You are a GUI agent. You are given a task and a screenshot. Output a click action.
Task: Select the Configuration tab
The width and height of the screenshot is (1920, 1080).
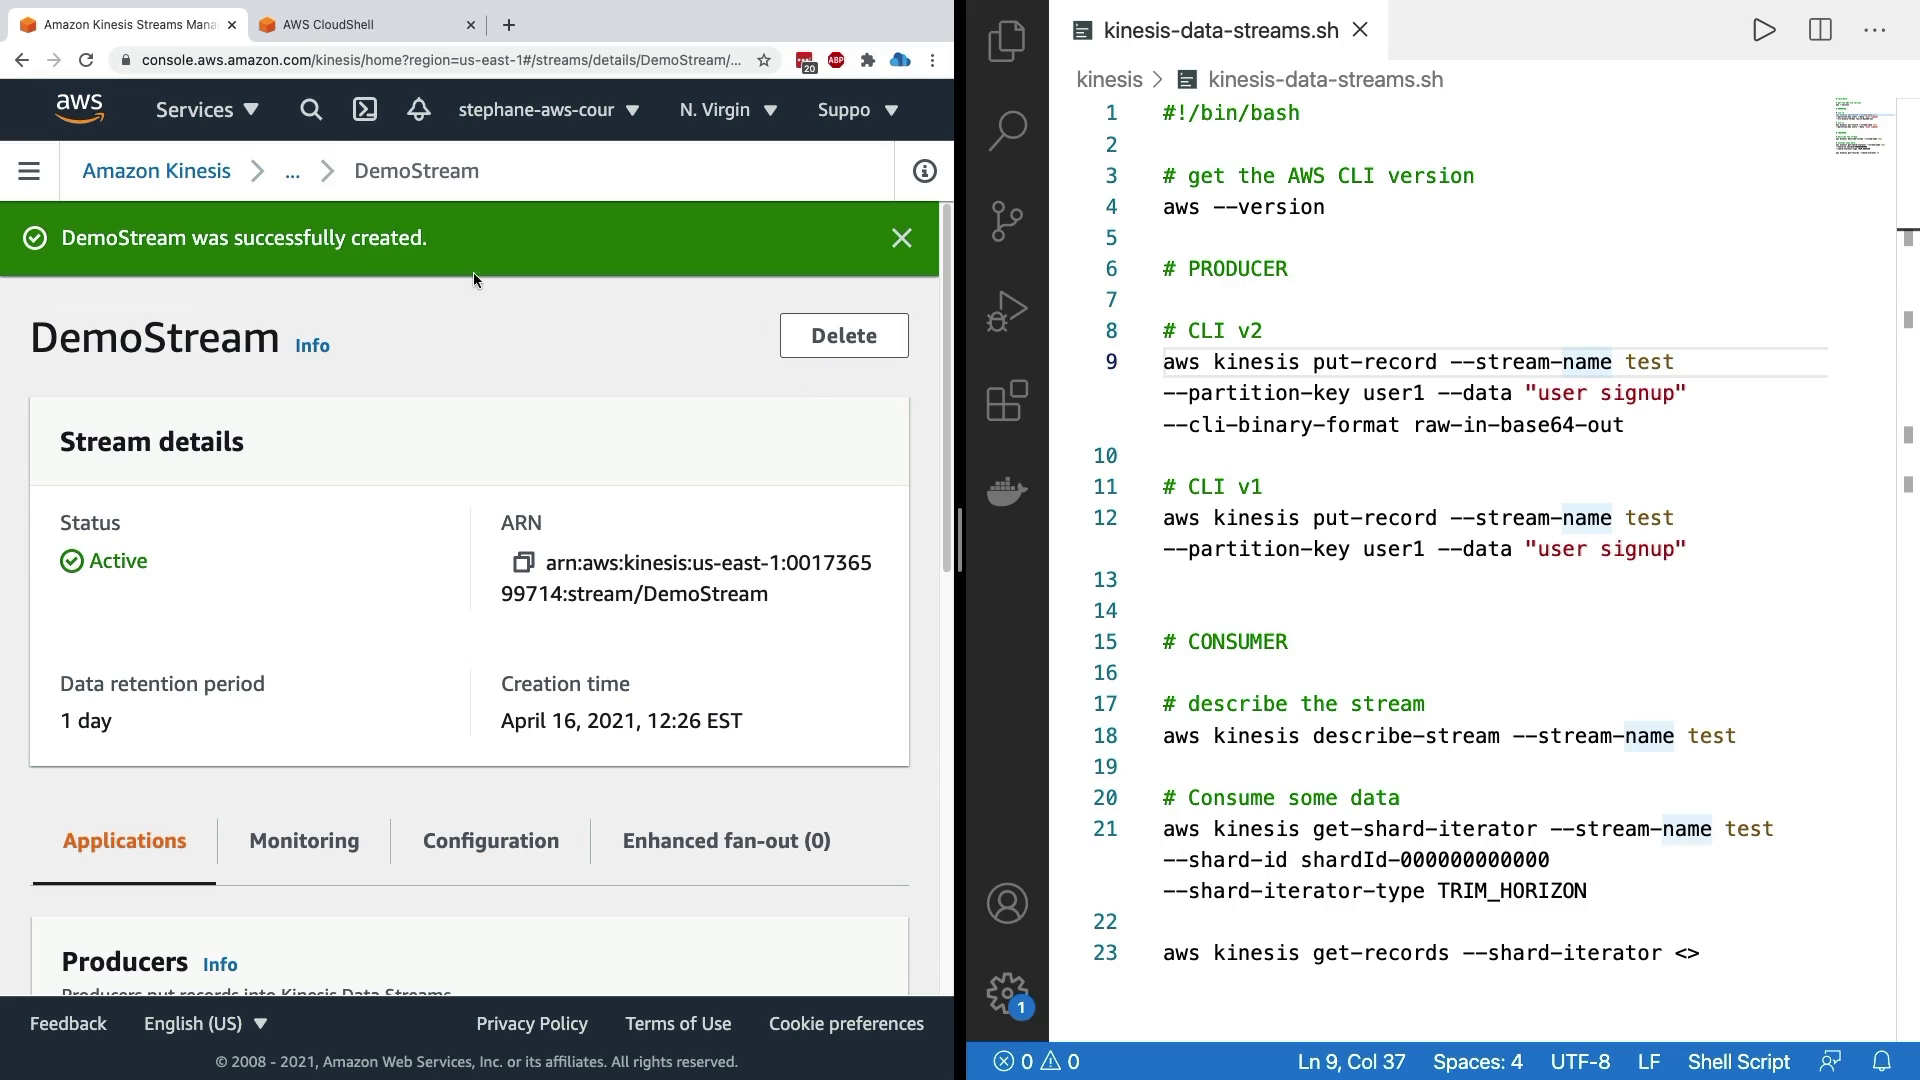(490, 841)
